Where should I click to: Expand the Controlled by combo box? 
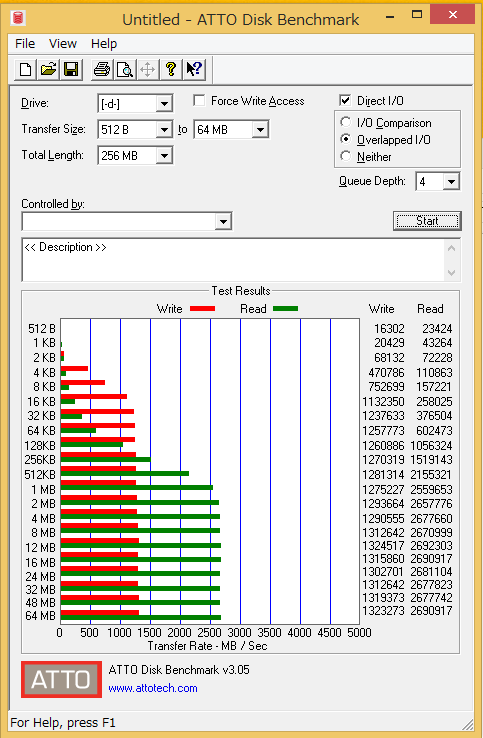223,221
